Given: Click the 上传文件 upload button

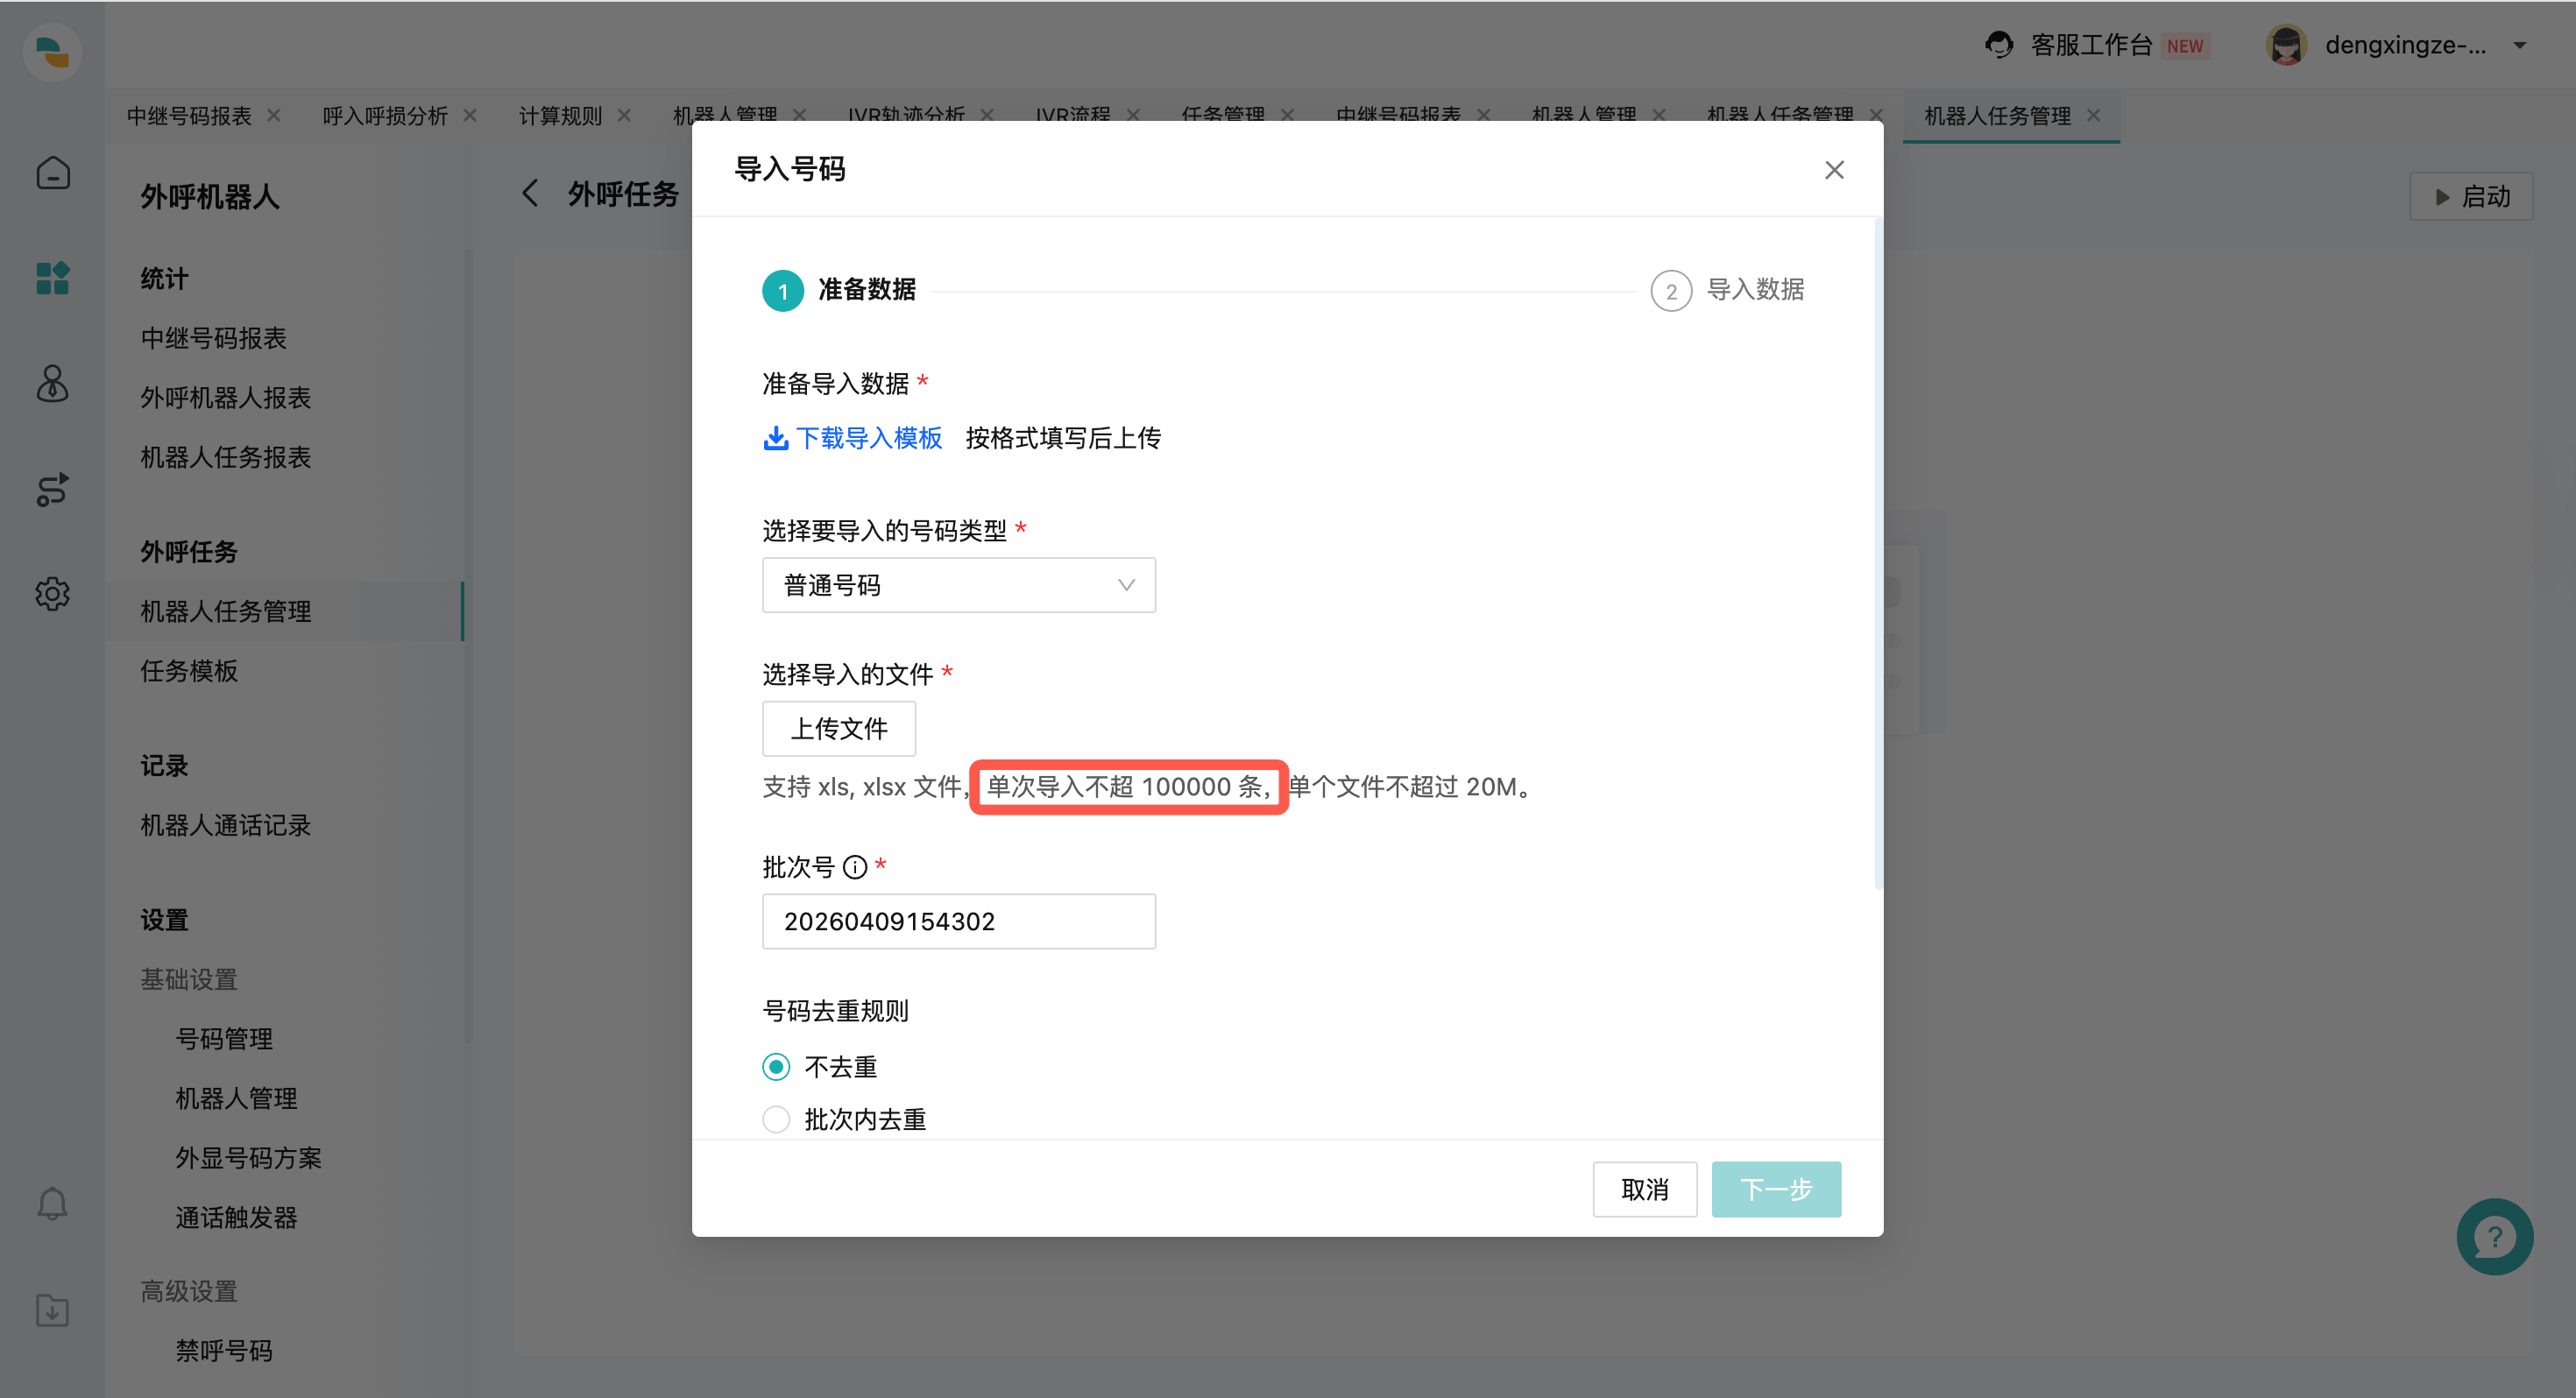Looking at the screenshot, I should pos(839,729).
